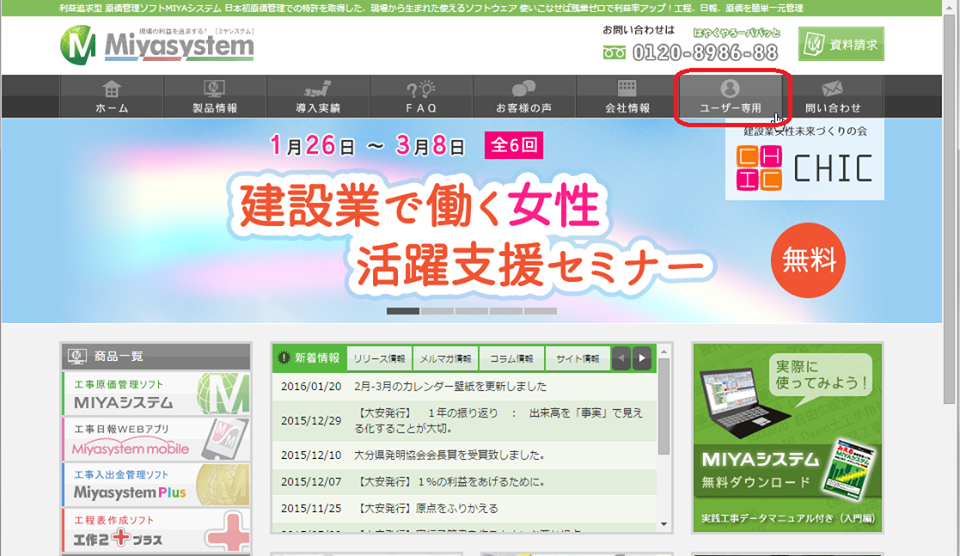Select the third slide indicator bar
Image resolution: width=960 pixels, height=556 pixels.
[x=471, y=311]
